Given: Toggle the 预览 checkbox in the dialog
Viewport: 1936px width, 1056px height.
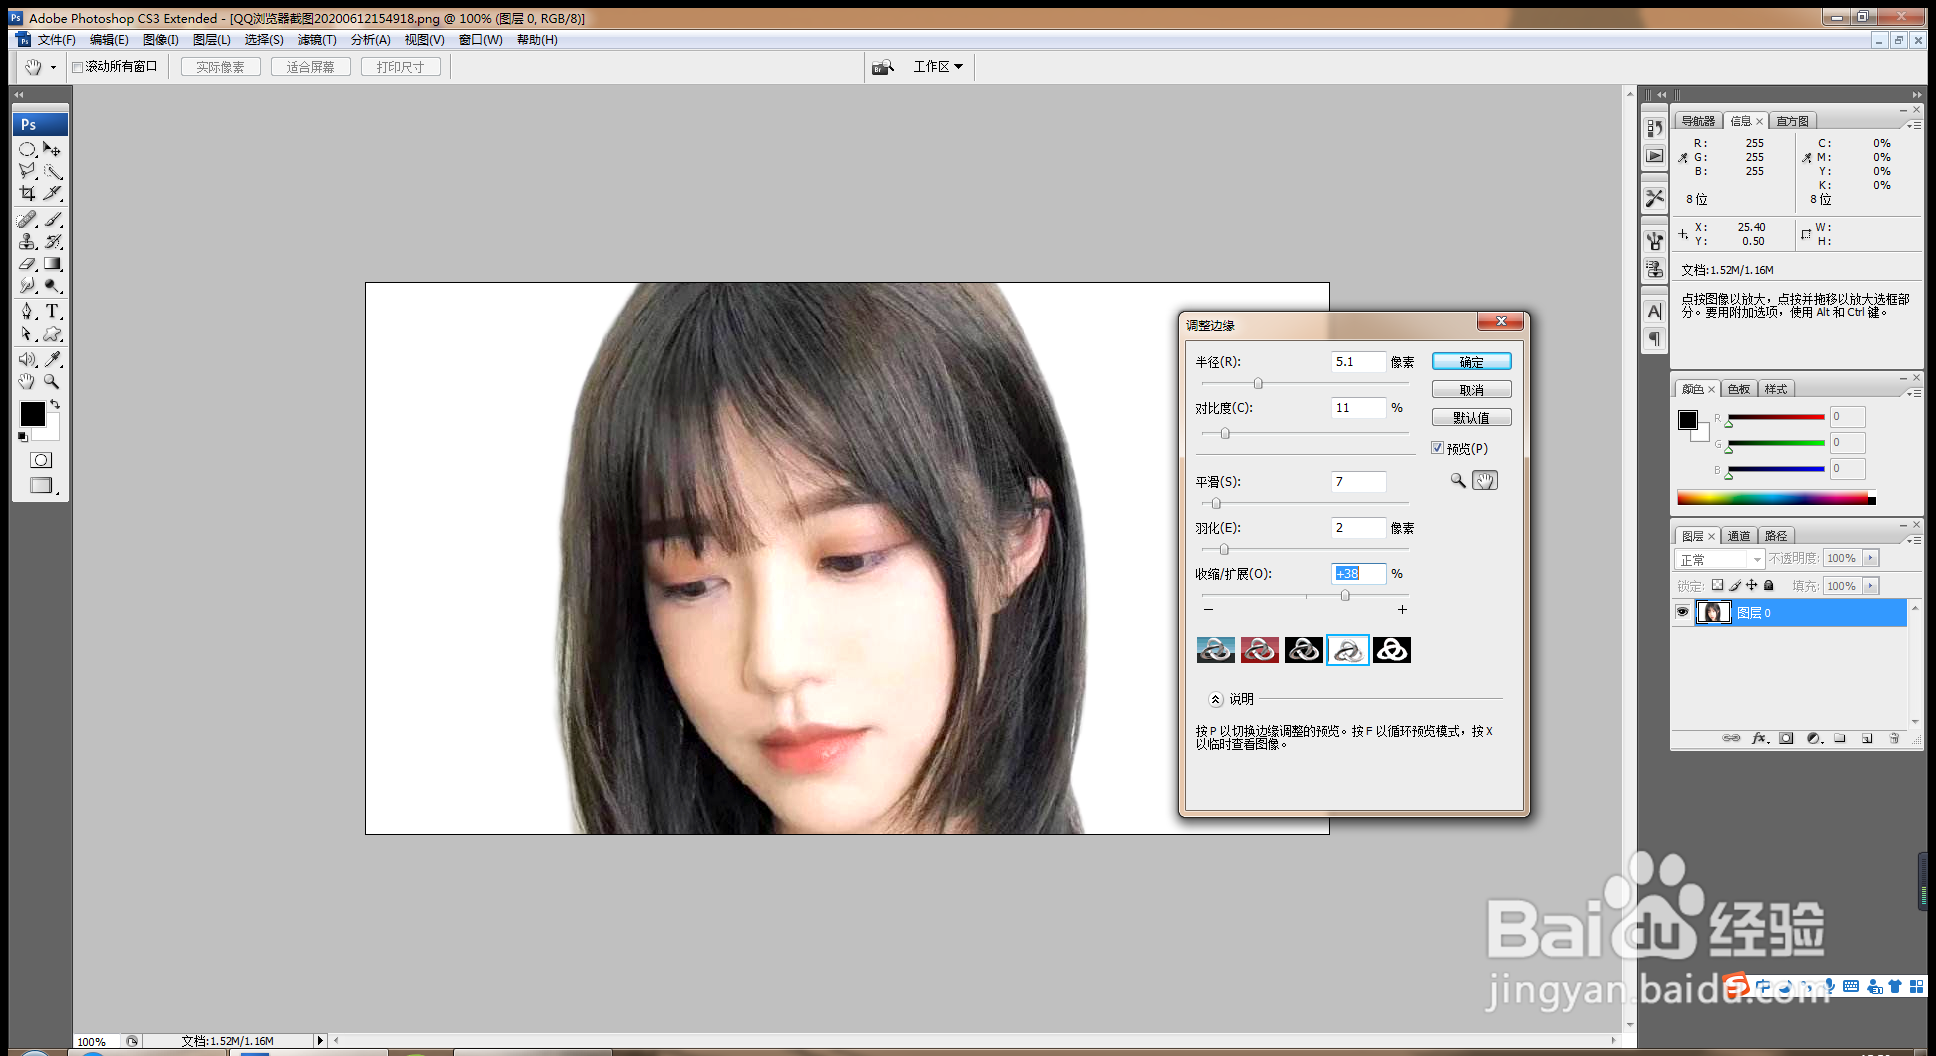Looking at the screenshot, I should [1437, 448].
